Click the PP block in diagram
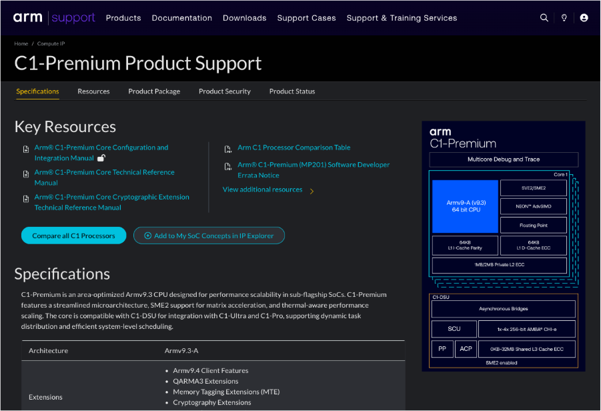 point(442,349)
